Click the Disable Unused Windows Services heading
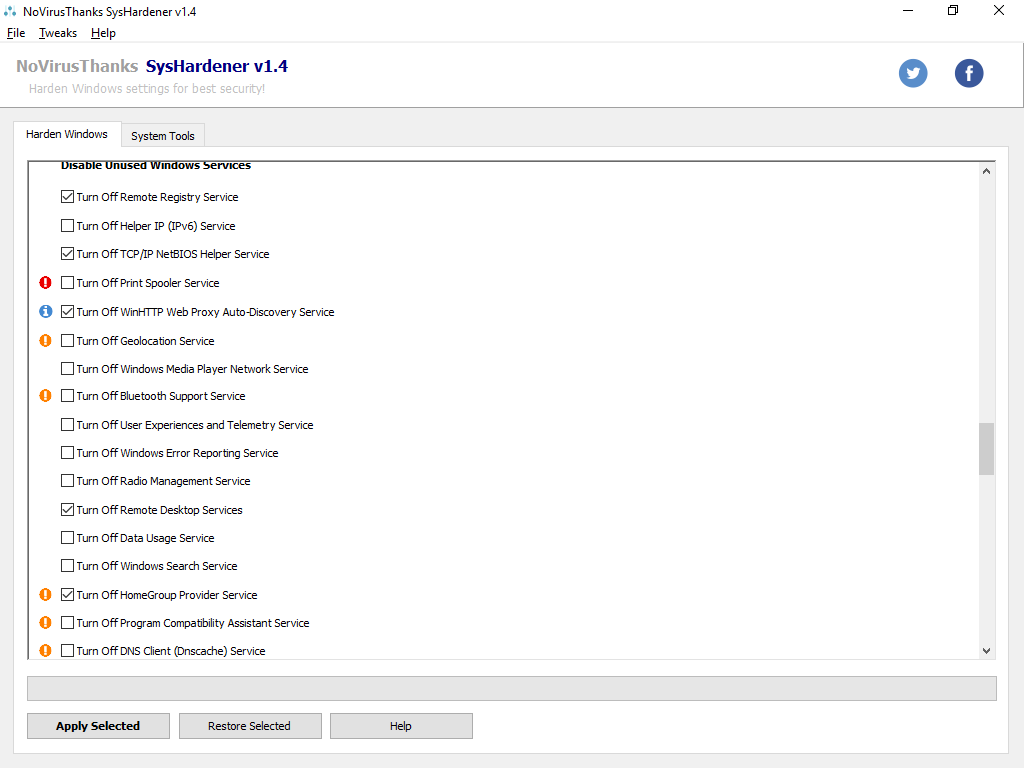This screenshot has height=768, width=1024. click(x=155, y=165)
